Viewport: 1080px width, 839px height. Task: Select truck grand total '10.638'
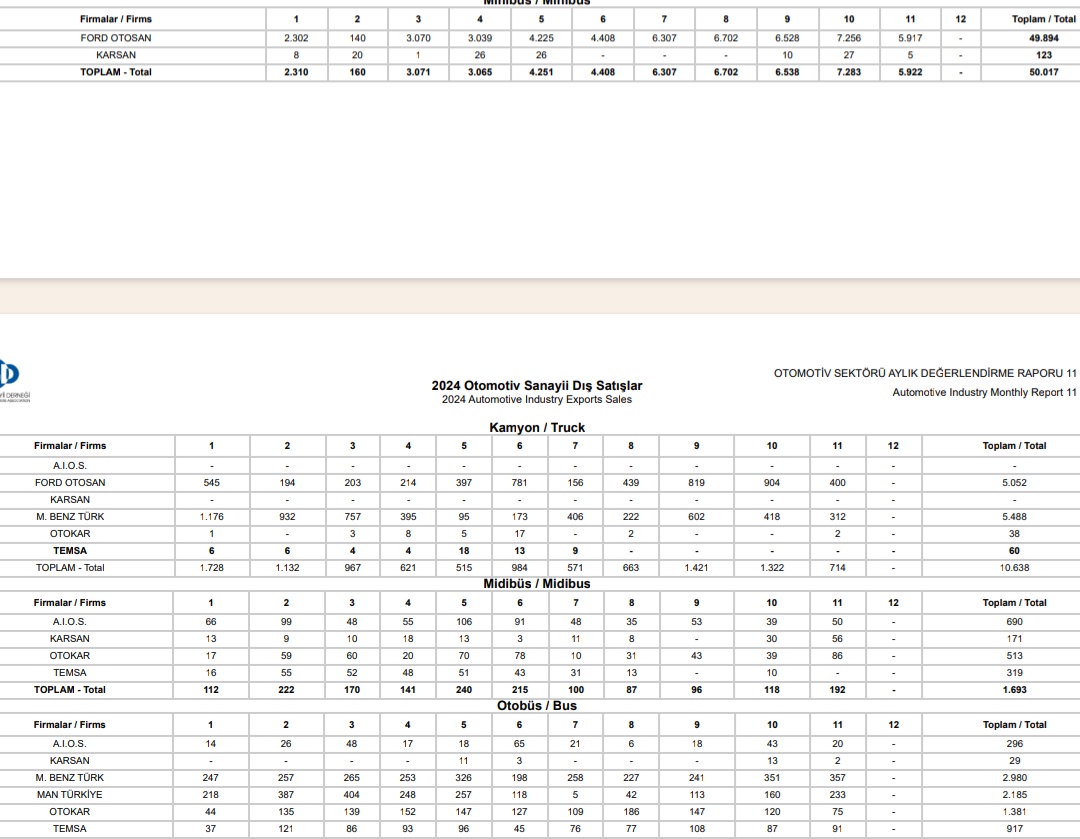tap(1014, 568)
